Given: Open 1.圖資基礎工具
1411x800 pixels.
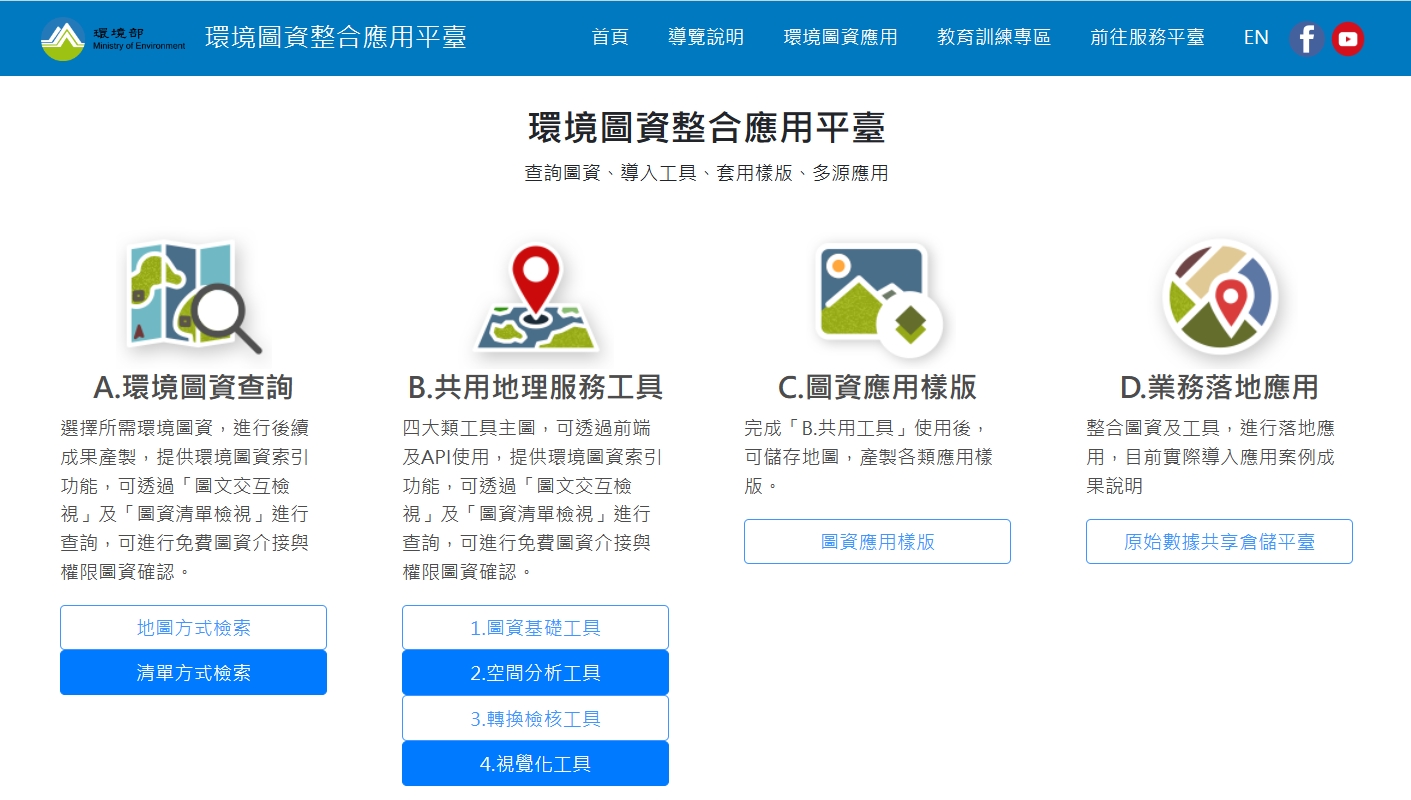Looking at the screenshot, I should click(535, 628).
